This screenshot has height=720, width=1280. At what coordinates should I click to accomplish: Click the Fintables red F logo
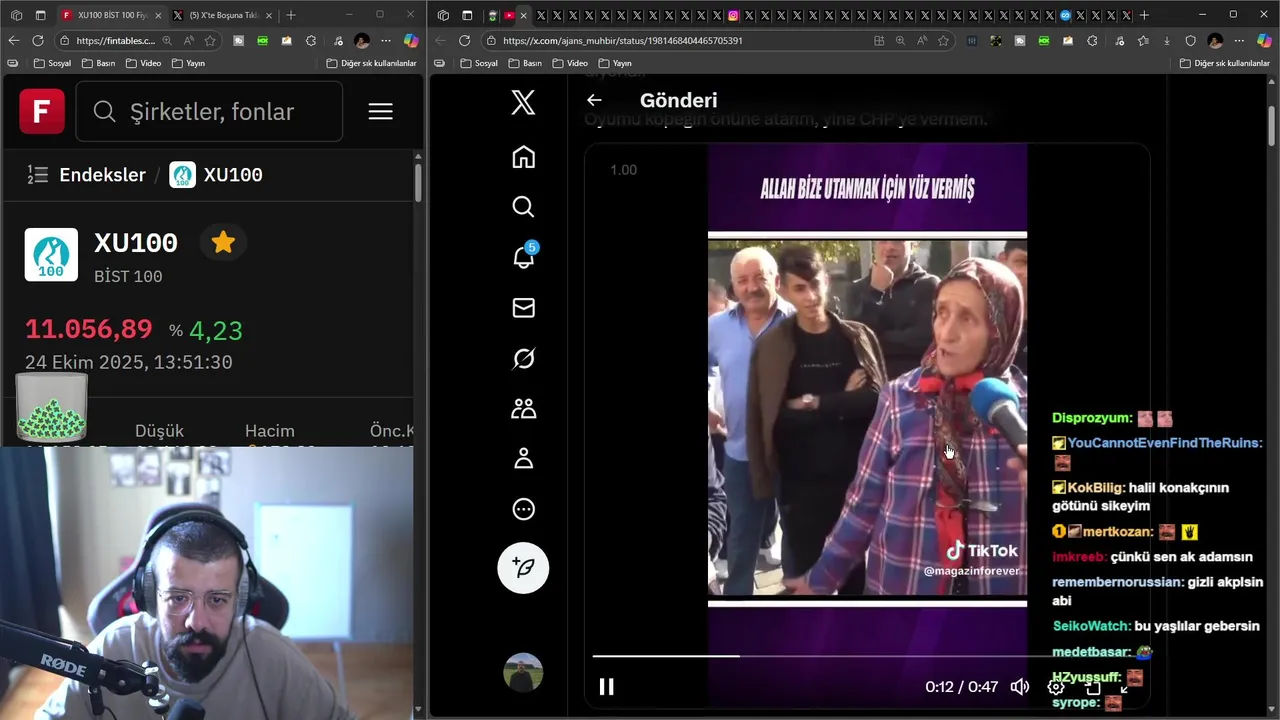(42, 111)
